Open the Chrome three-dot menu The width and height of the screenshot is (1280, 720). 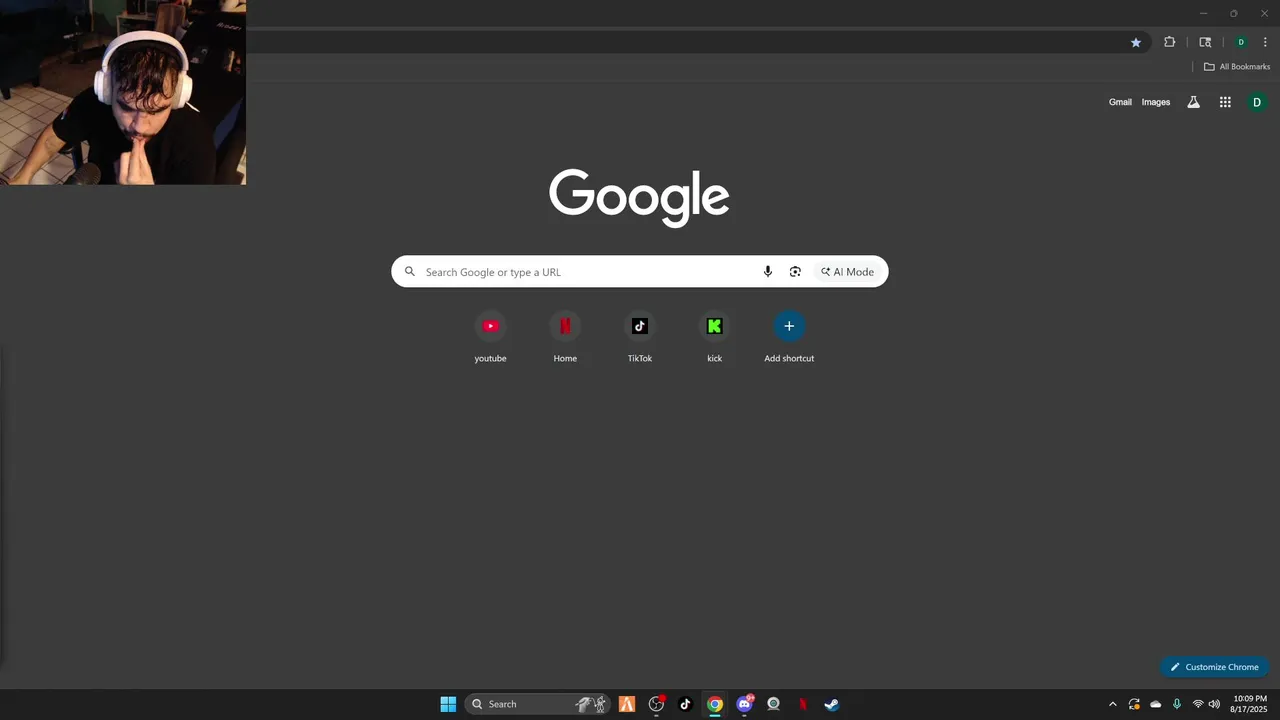(1265, 42)
